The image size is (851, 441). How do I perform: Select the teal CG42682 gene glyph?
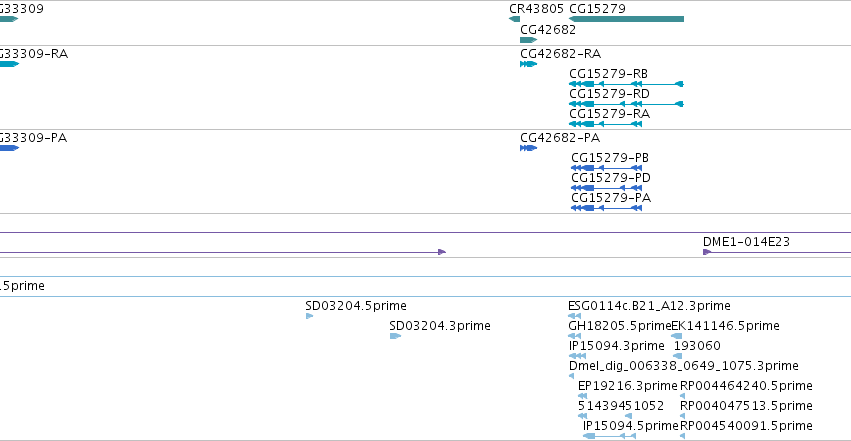click(x=529, y=40)
